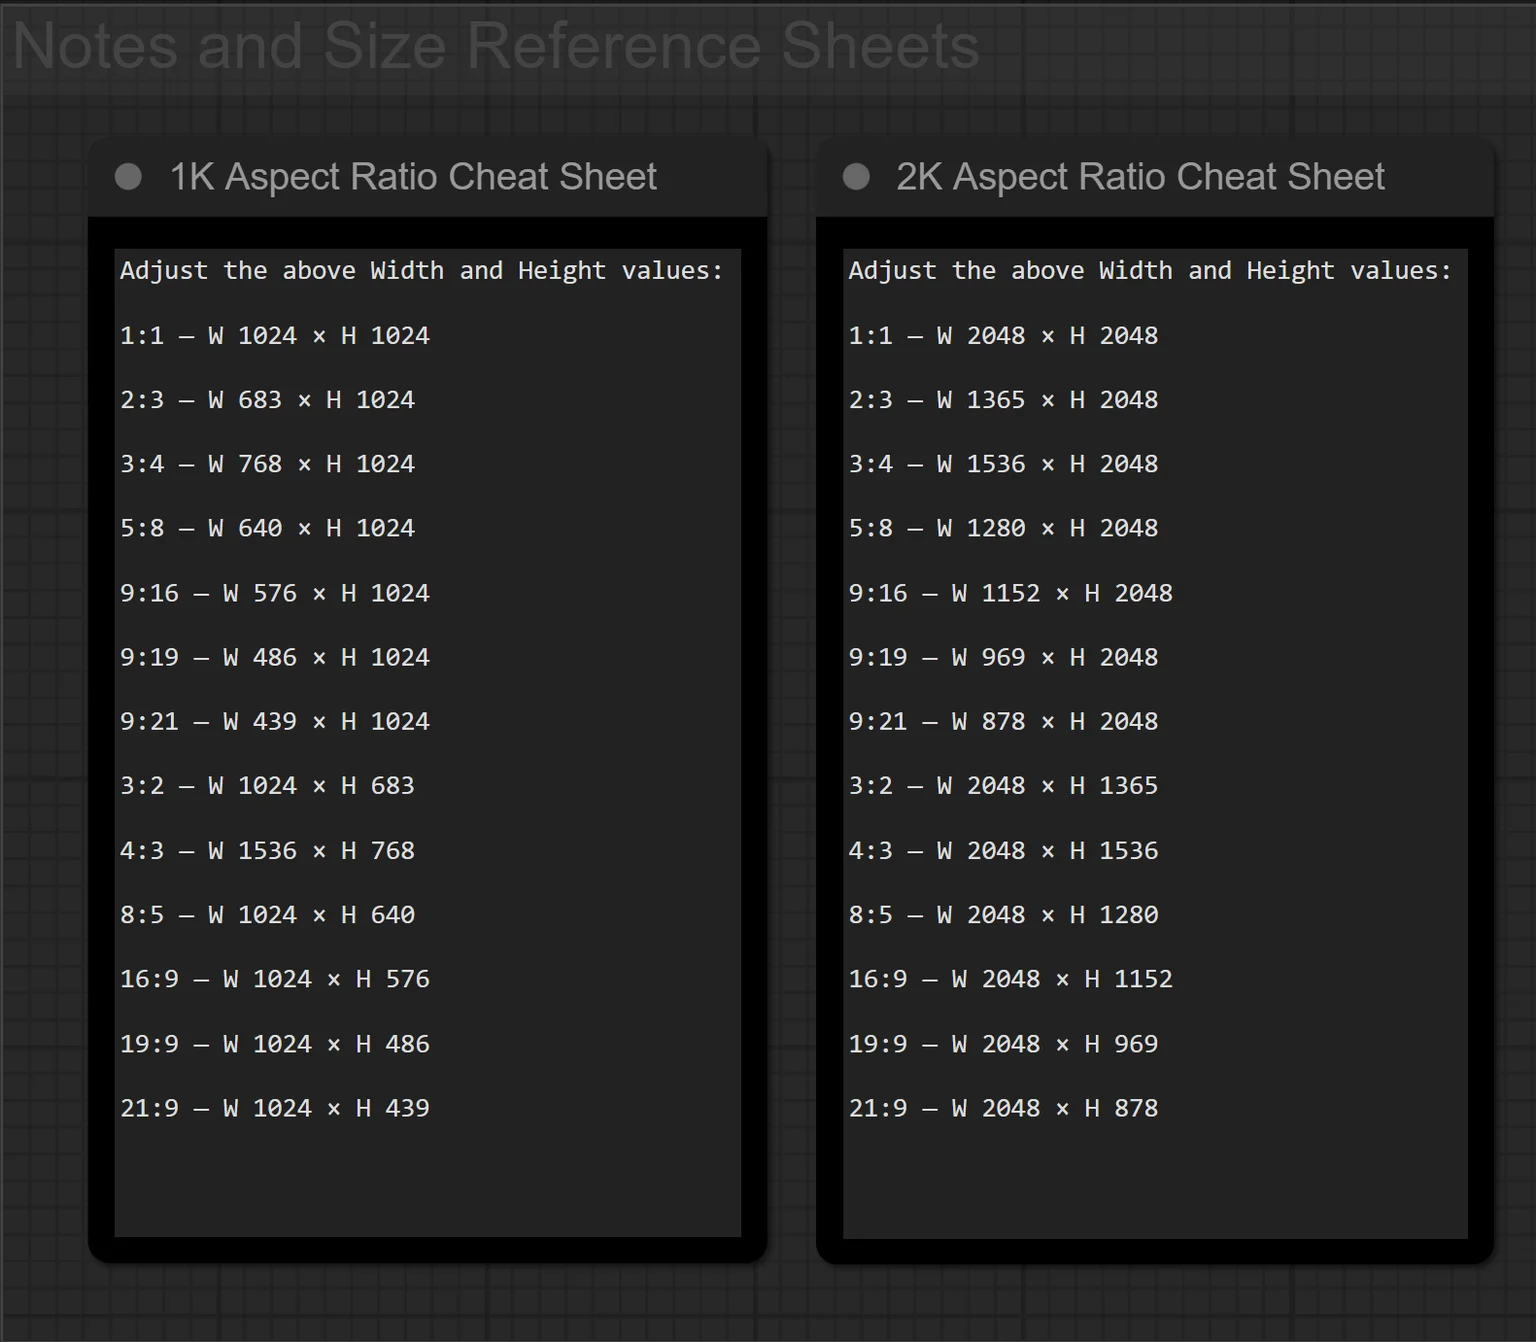Select the 2K Aspect Ratio Cheat Sheet title bar
The image size is (1536, 1342).
(1155, 177)
